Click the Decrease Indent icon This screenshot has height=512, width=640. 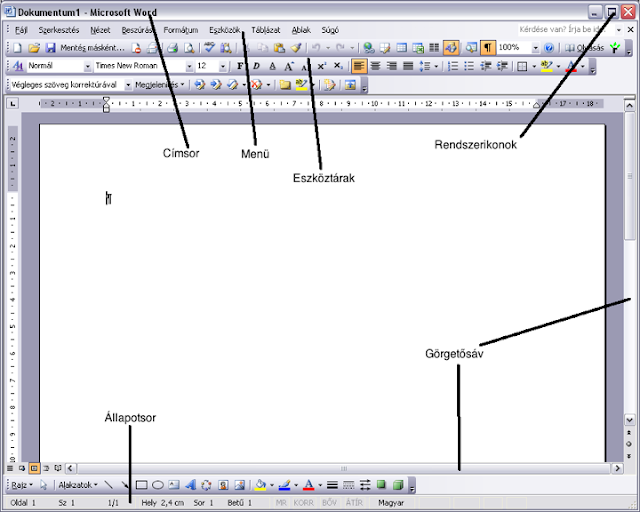(485, 66)
